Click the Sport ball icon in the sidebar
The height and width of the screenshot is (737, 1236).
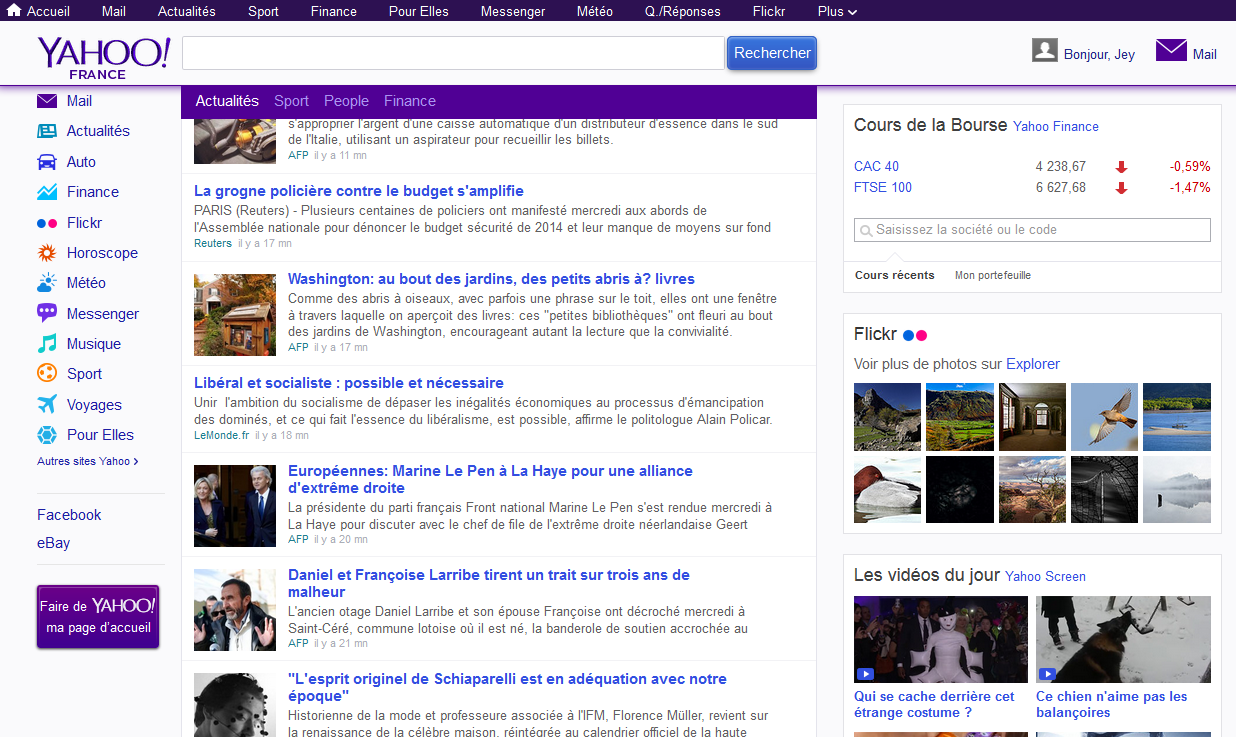[x=47, y=374]
